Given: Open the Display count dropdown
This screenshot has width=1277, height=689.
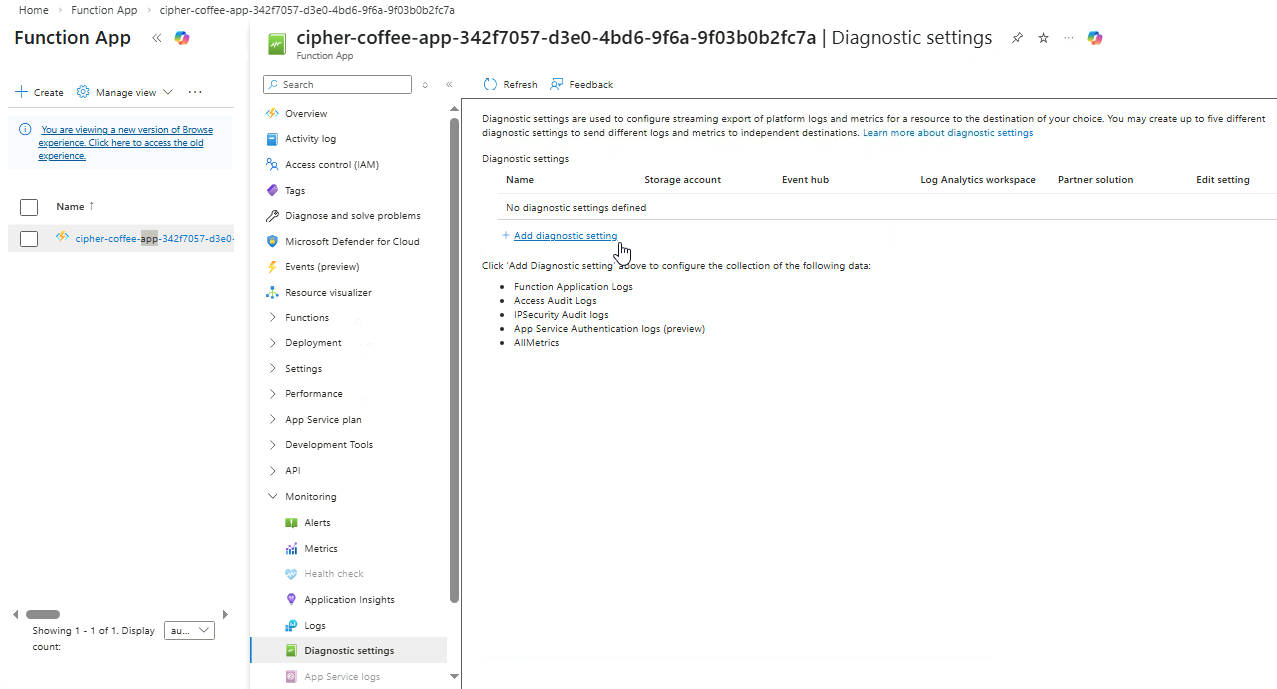Looking at the screenshot, I should [189, 631].
